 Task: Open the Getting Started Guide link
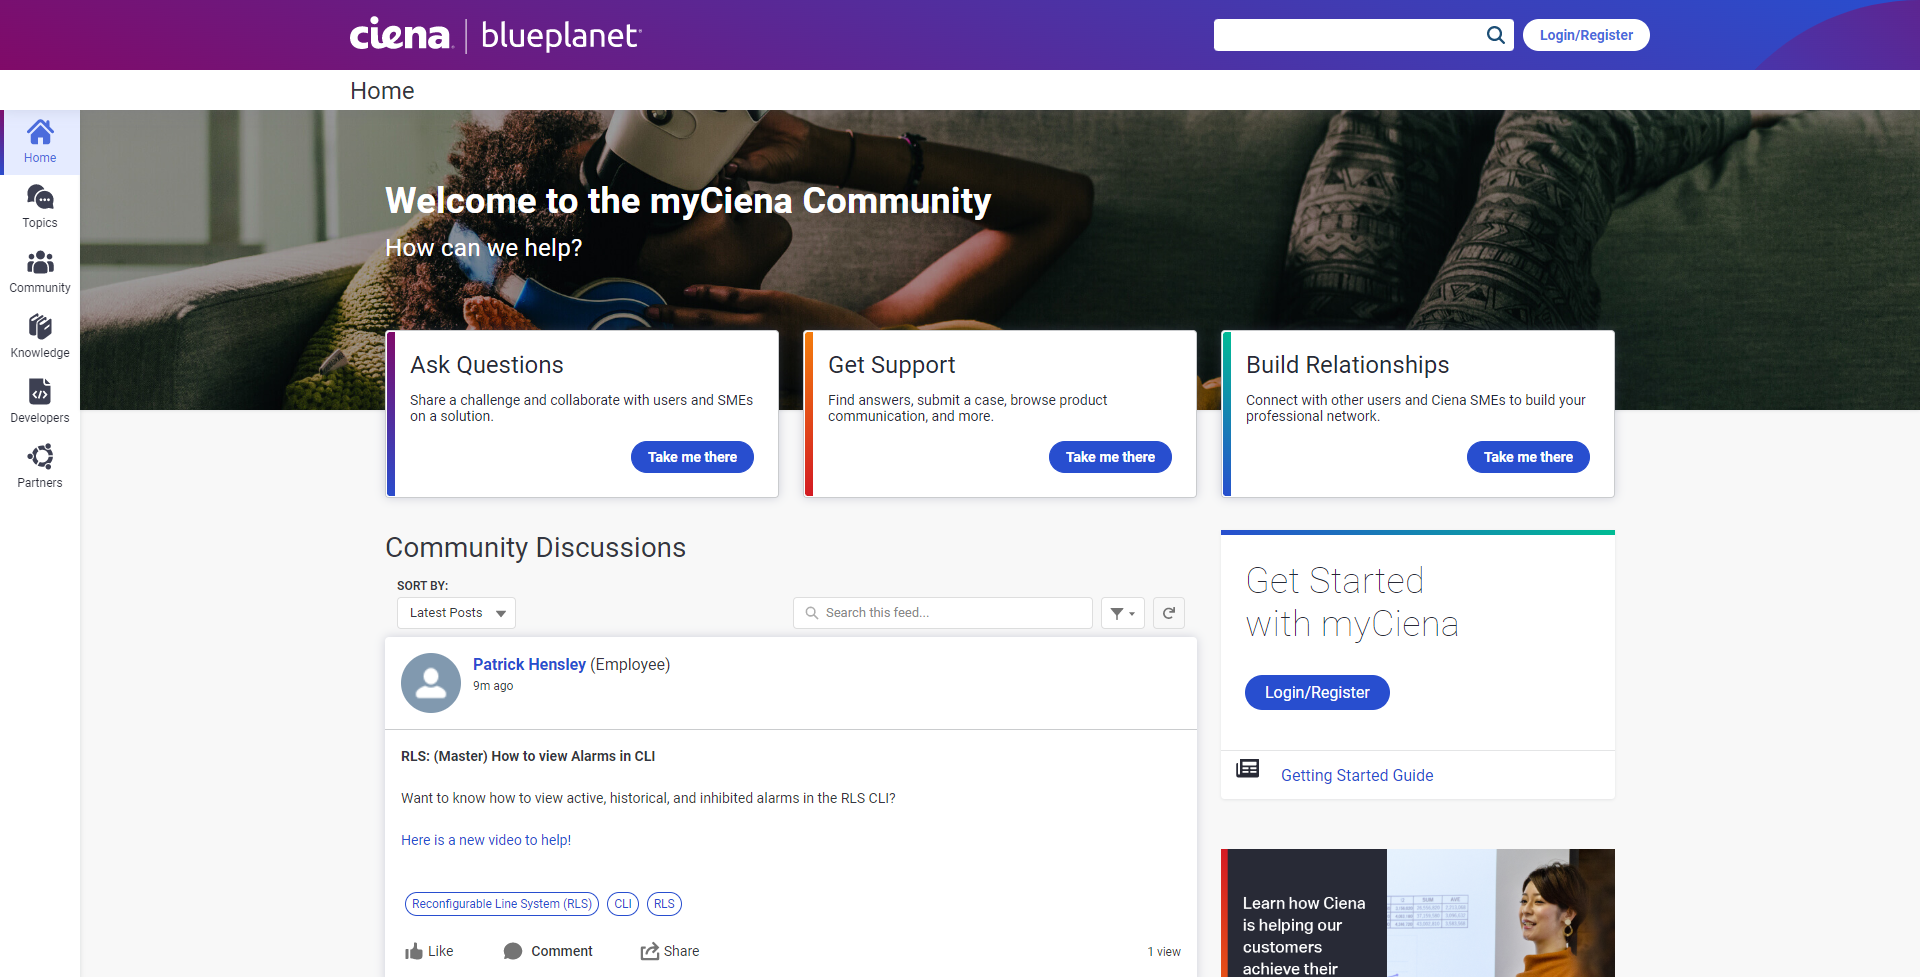[1356, 775]
